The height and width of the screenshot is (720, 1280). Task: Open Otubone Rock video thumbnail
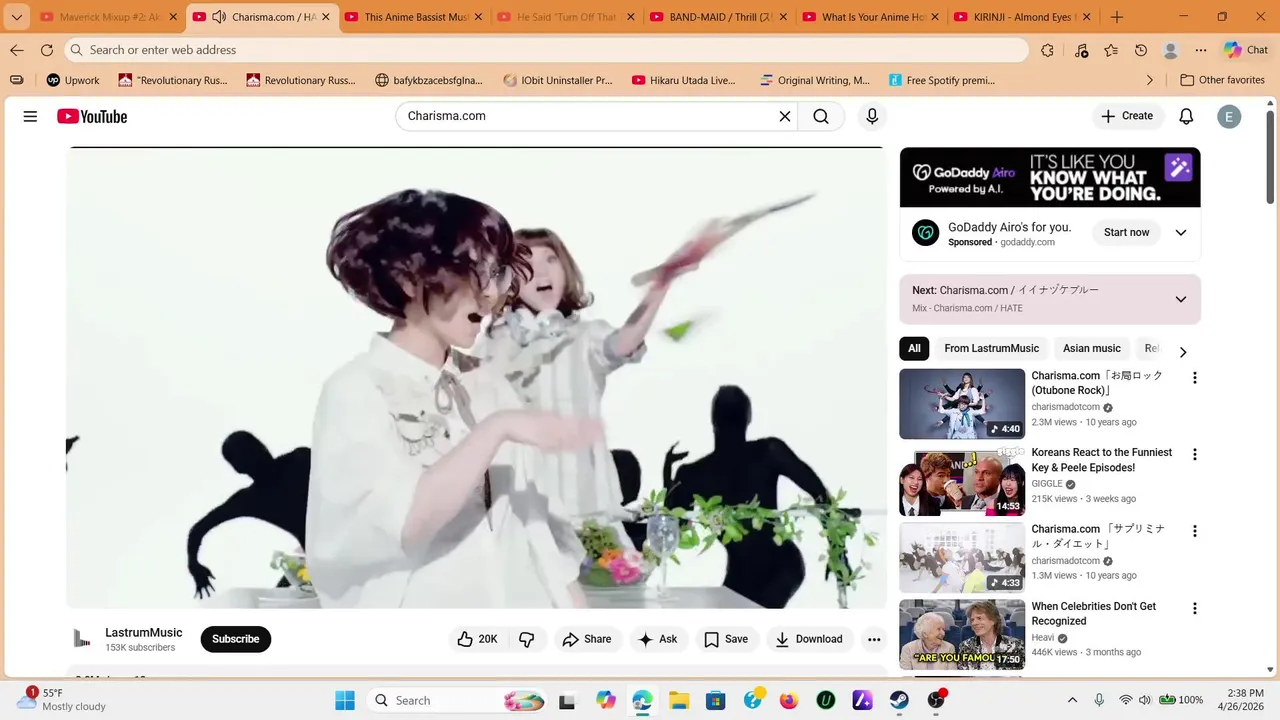[962, 404]
